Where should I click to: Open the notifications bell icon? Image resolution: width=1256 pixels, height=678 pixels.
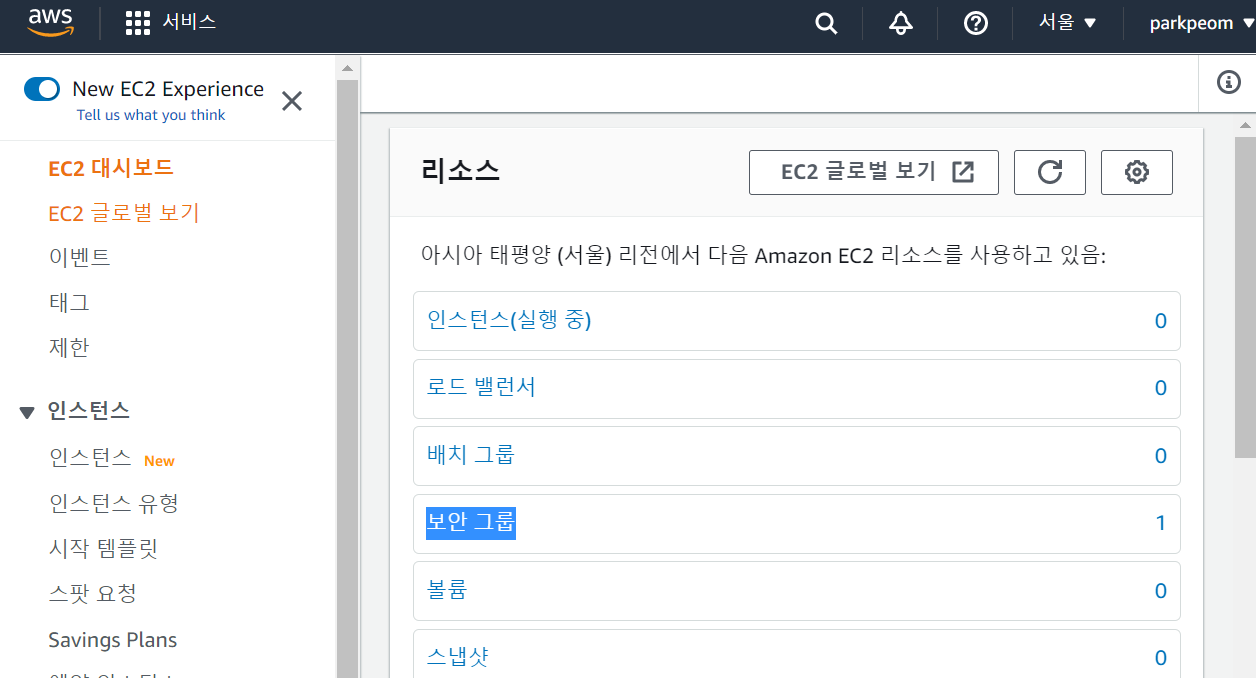pos(901,24)
